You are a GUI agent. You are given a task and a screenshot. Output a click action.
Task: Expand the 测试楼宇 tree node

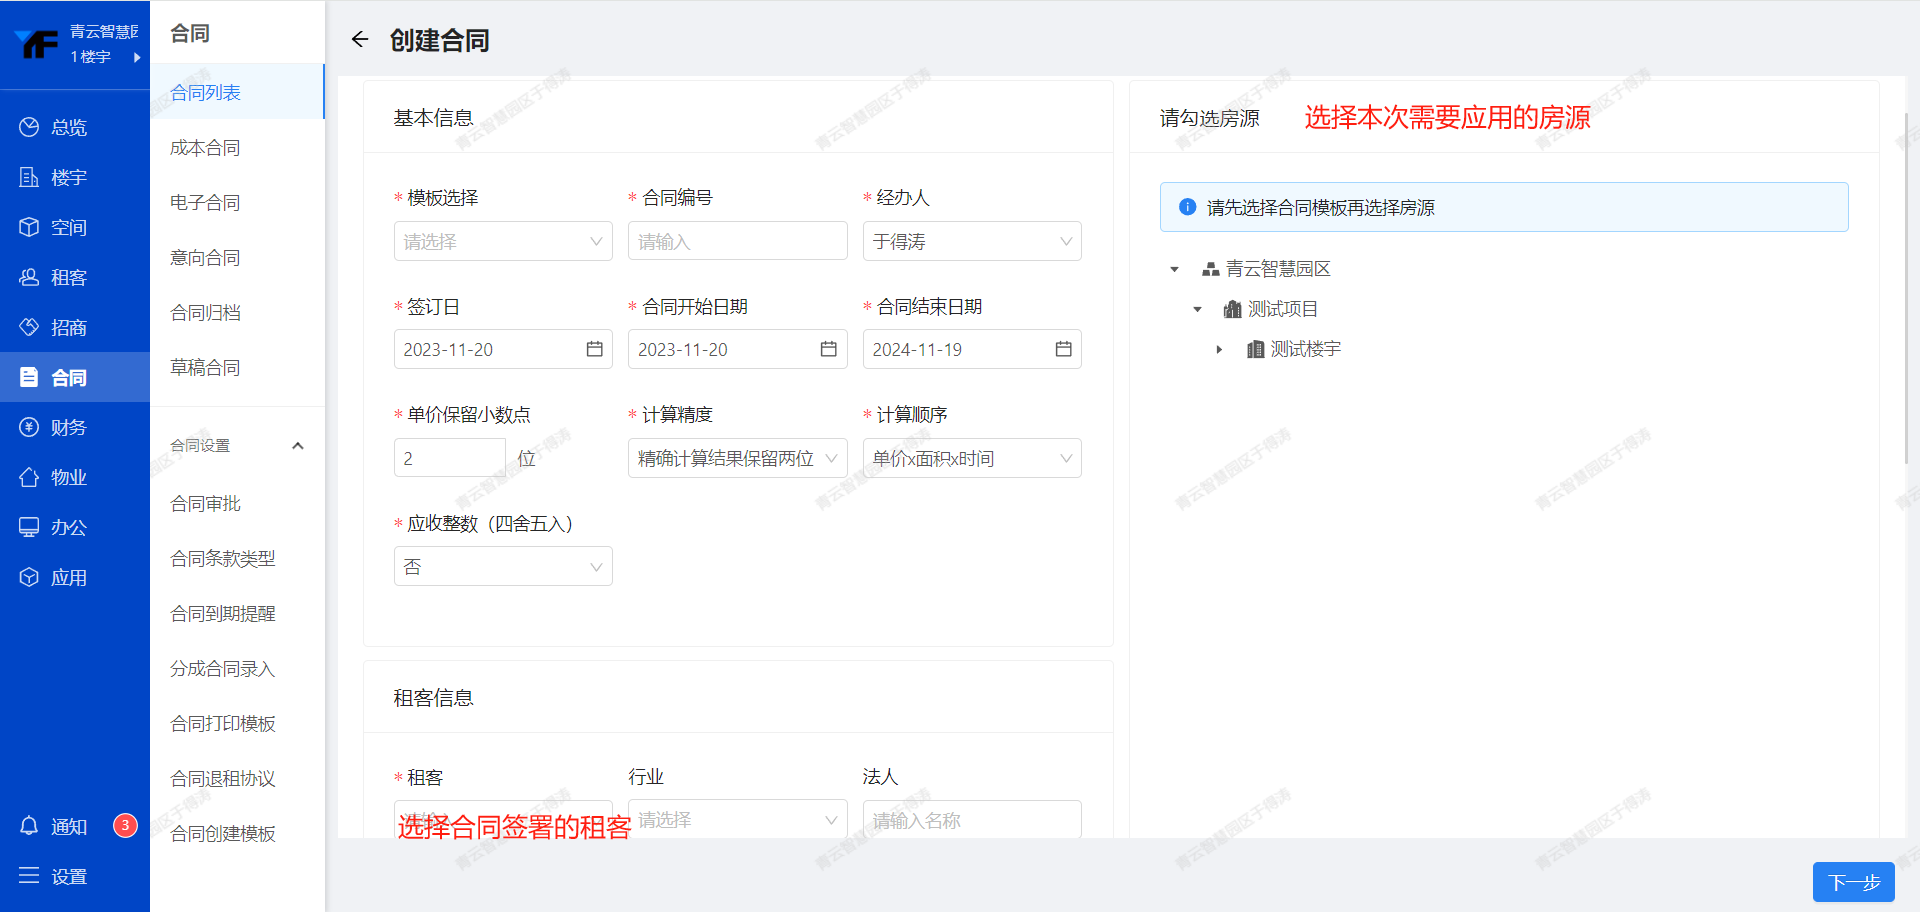click(x=1219, y=349)
